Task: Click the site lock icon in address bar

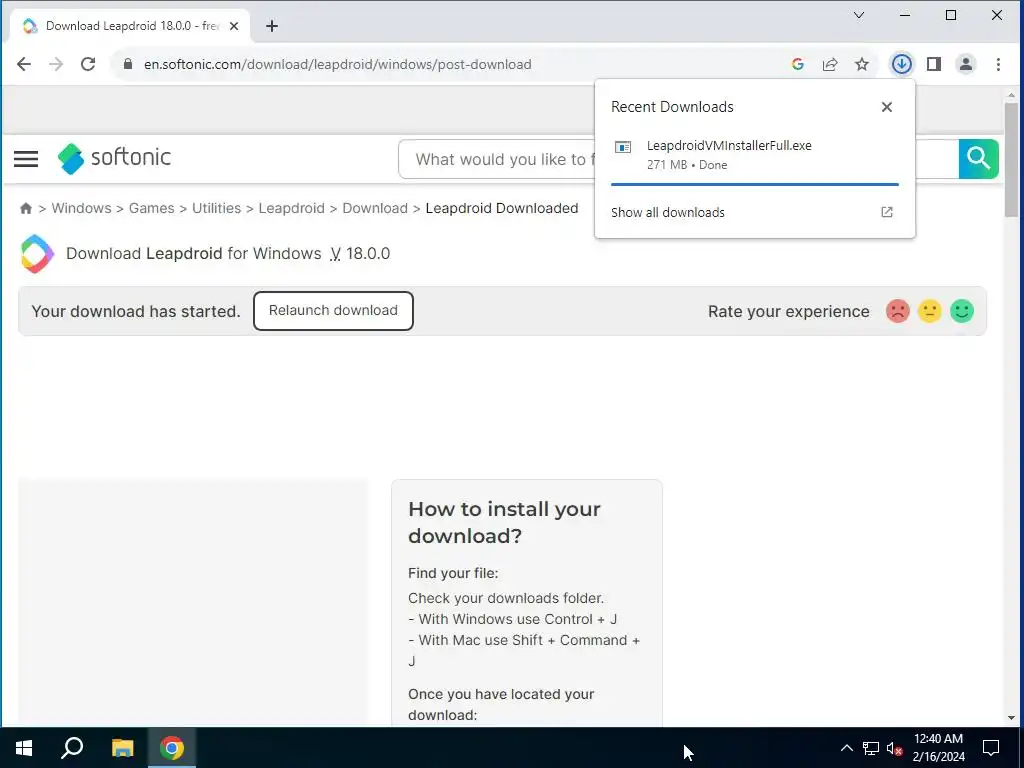Action: coord(128,64)
